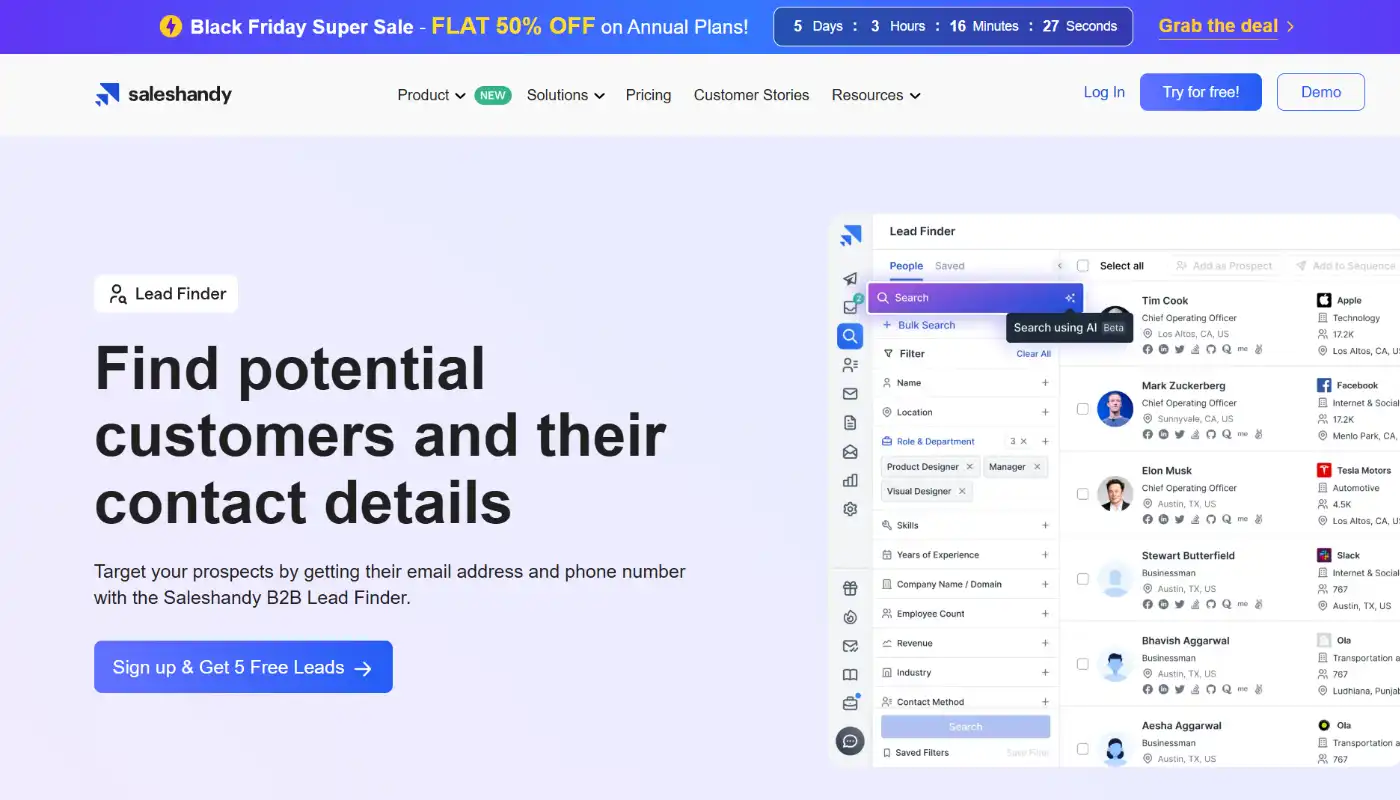
Task: Click the Saleshandy logo in the header
Action: click(163, 95)
